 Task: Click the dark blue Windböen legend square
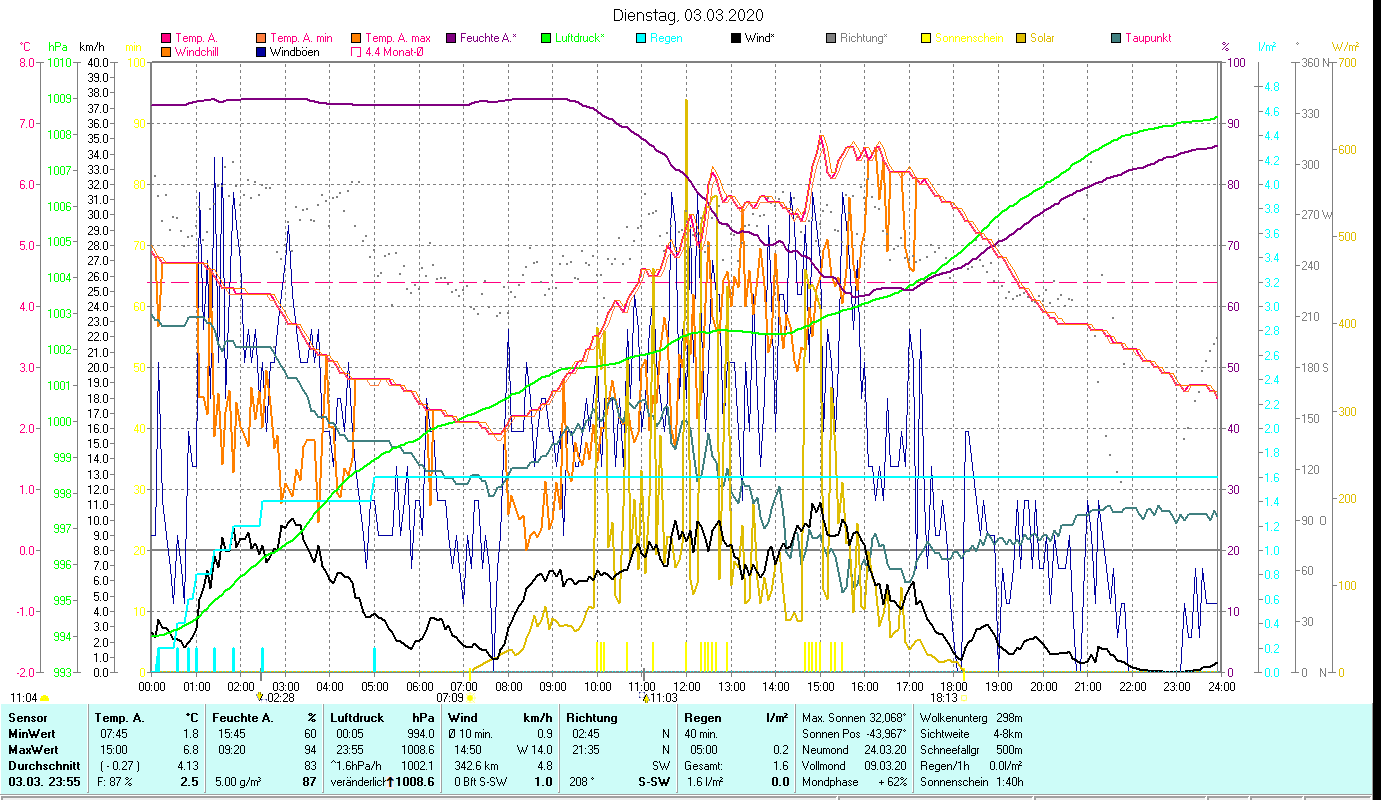[x=262, y=52]
